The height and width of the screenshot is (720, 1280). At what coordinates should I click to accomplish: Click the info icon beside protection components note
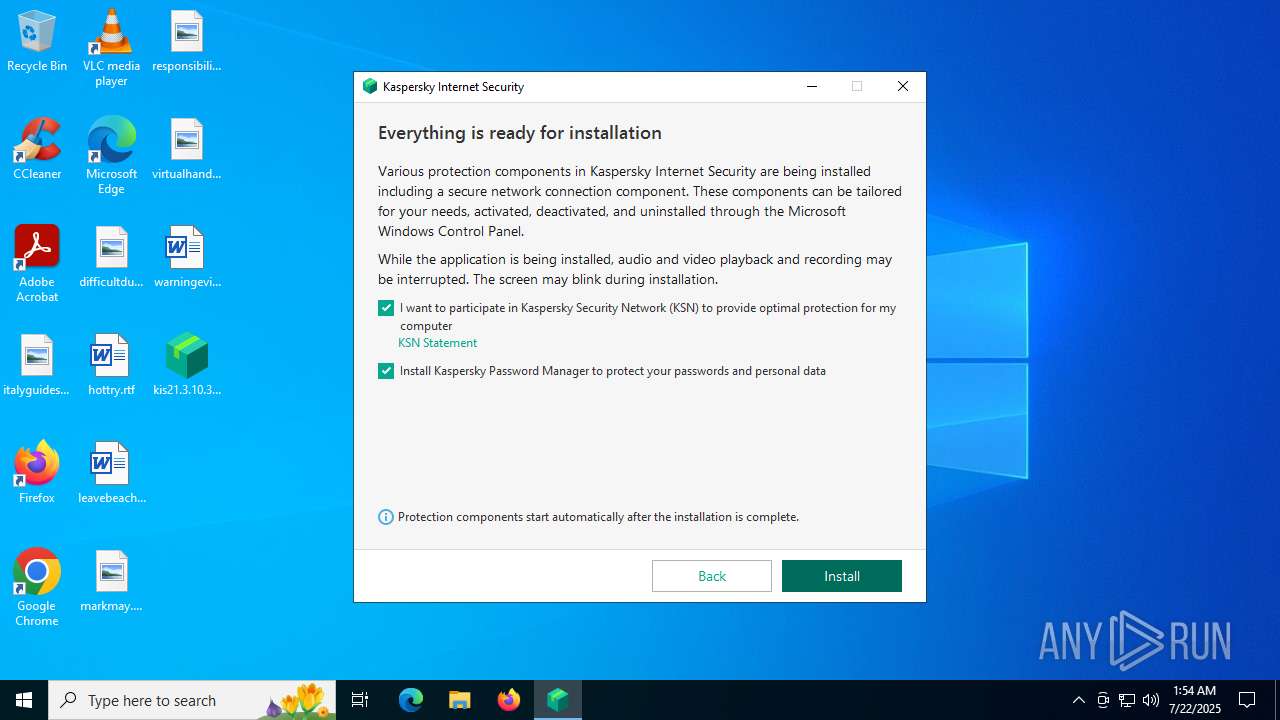click(386, 517)
